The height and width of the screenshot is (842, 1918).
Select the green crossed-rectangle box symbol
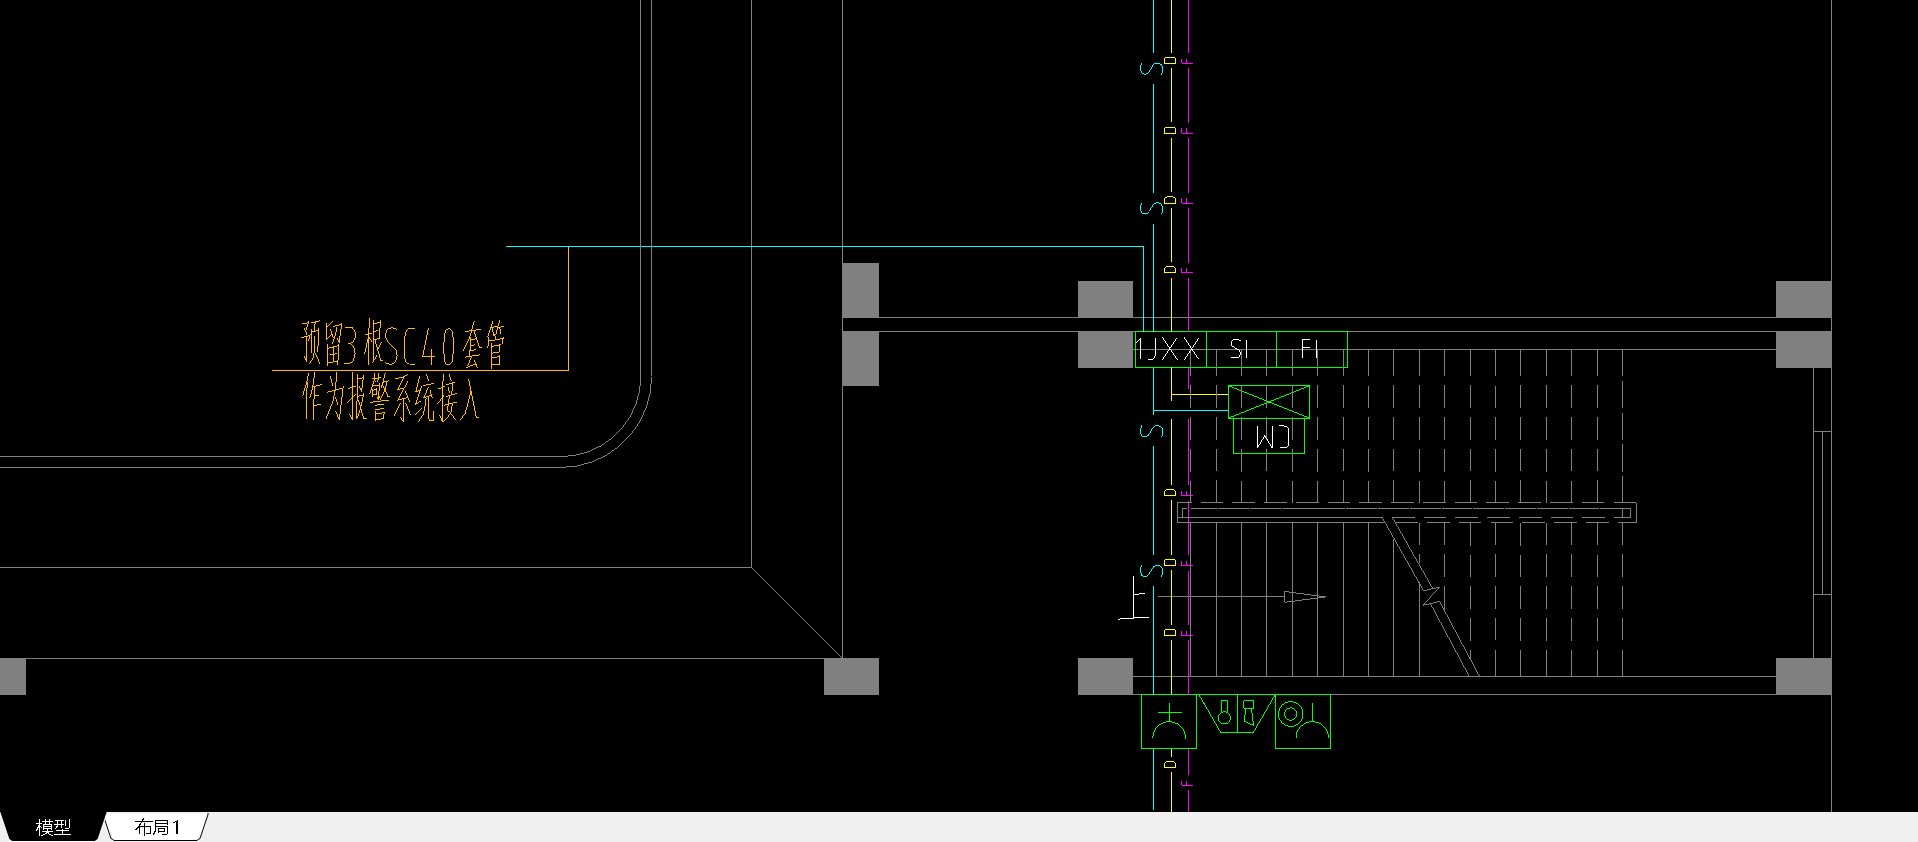[x=1268, y=402]
